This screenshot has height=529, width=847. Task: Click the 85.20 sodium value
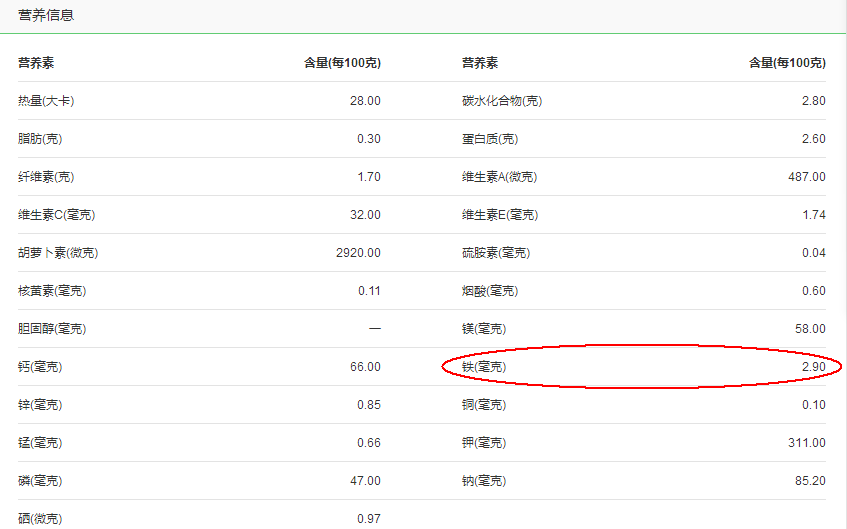tap(810, 480)
